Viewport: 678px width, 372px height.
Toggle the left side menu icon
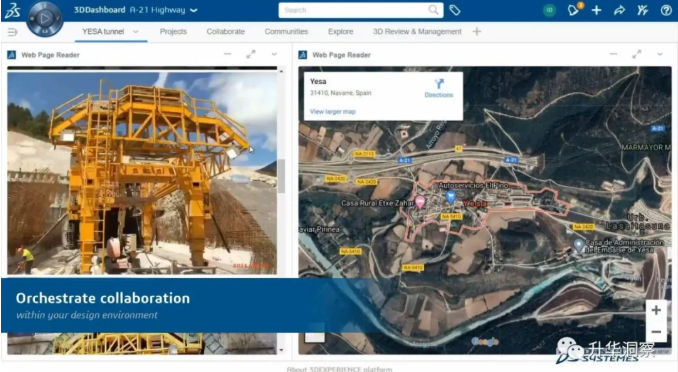pyautogui.click(x=13, y=32)
